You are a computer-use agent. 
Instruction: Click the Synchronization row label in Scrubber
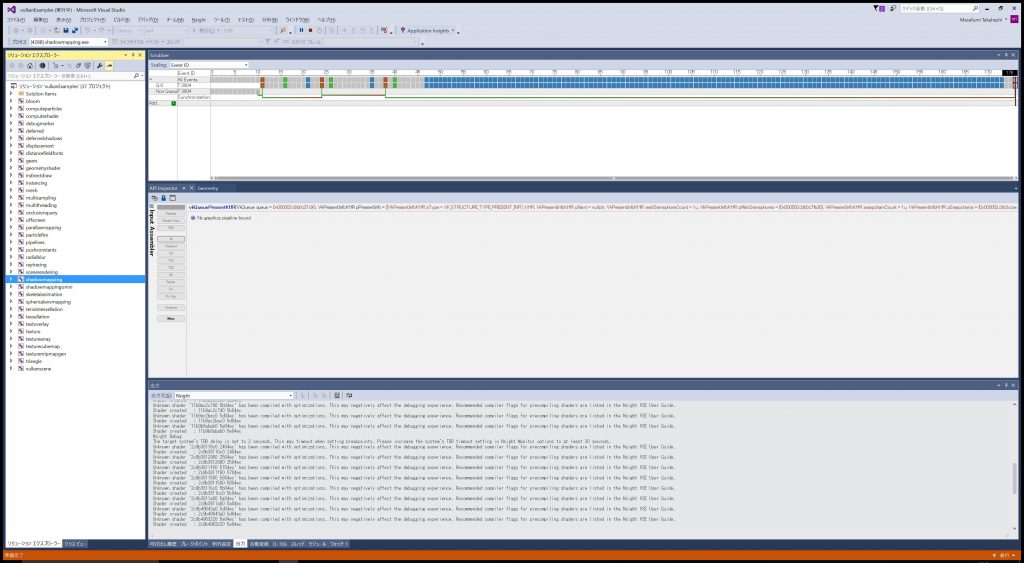(194, 97)
